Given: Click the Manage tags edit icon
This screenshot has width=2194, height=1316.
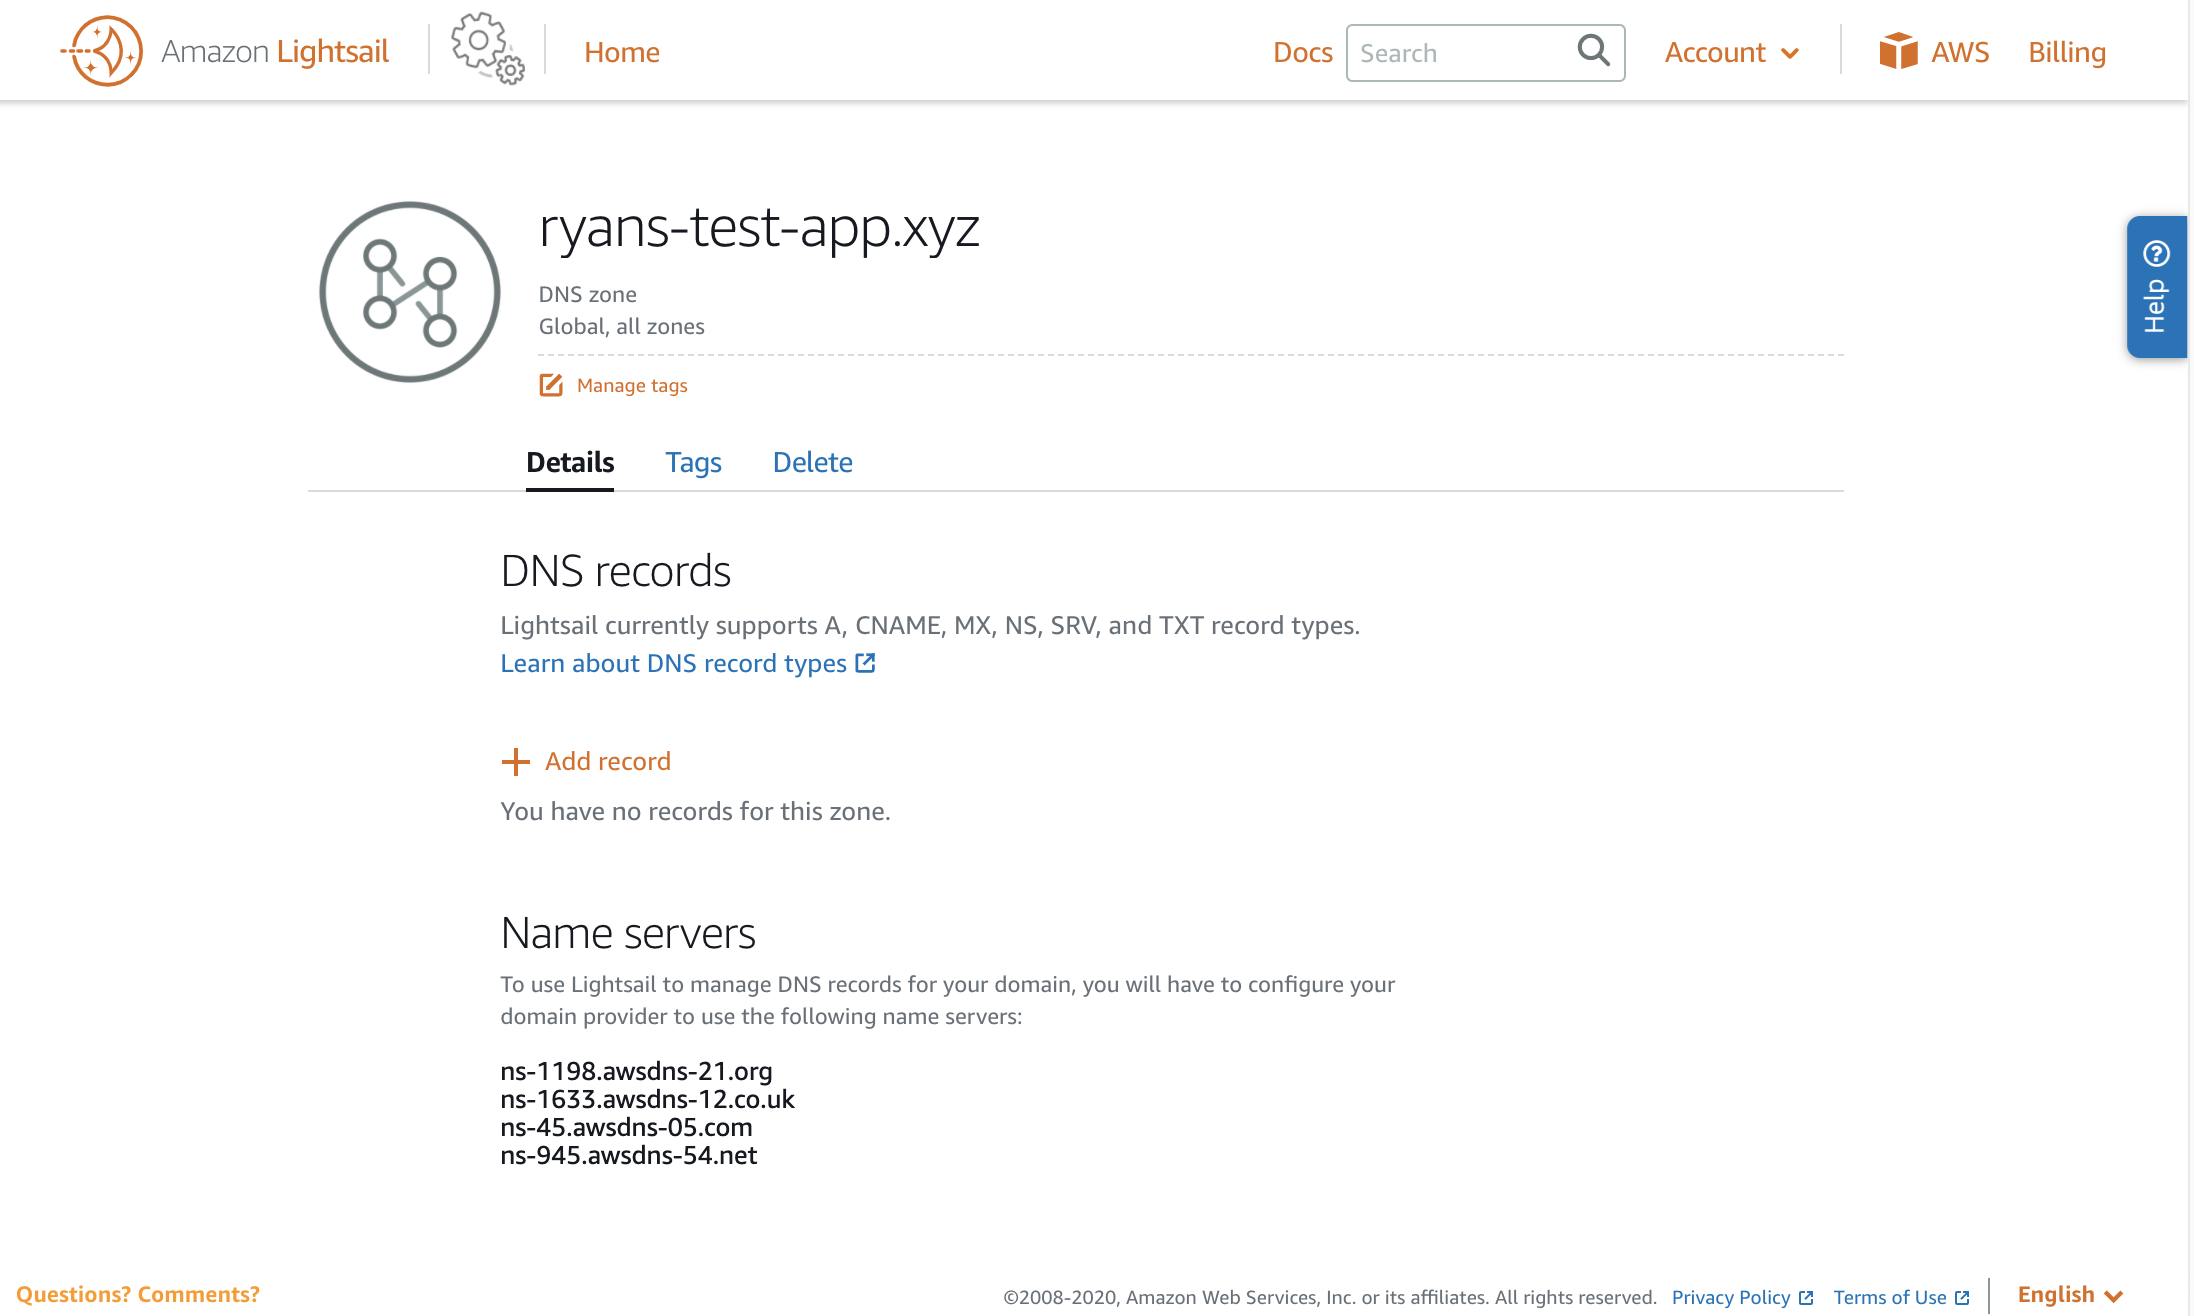Looking at the screenshot, I should coord(551,385).
